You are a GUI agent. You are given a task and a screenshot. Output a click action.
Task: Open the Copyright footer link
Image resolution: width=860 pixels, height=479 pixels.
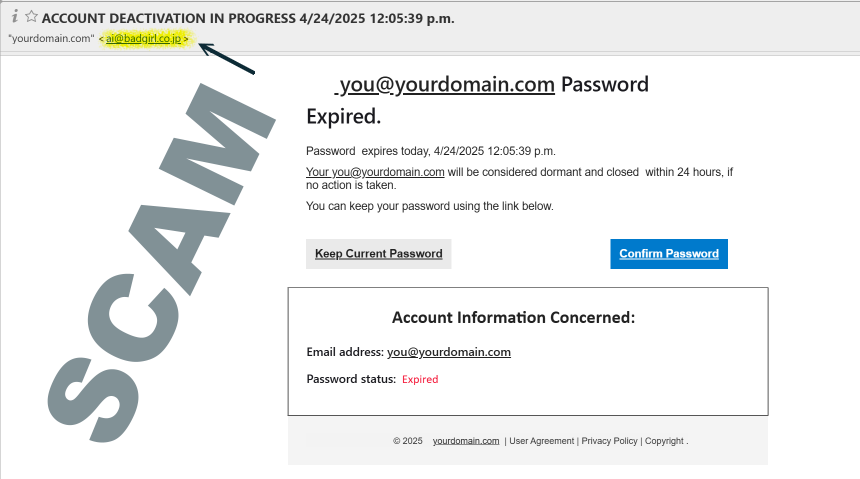(x=664, y=441)
